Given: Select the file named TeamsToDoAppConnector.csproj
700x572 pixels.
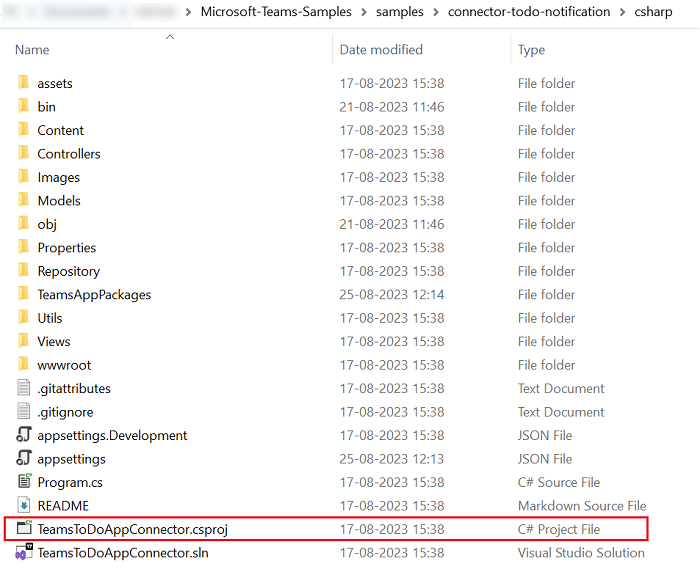Looking at the screenshot, I should (x=133, y=529).
